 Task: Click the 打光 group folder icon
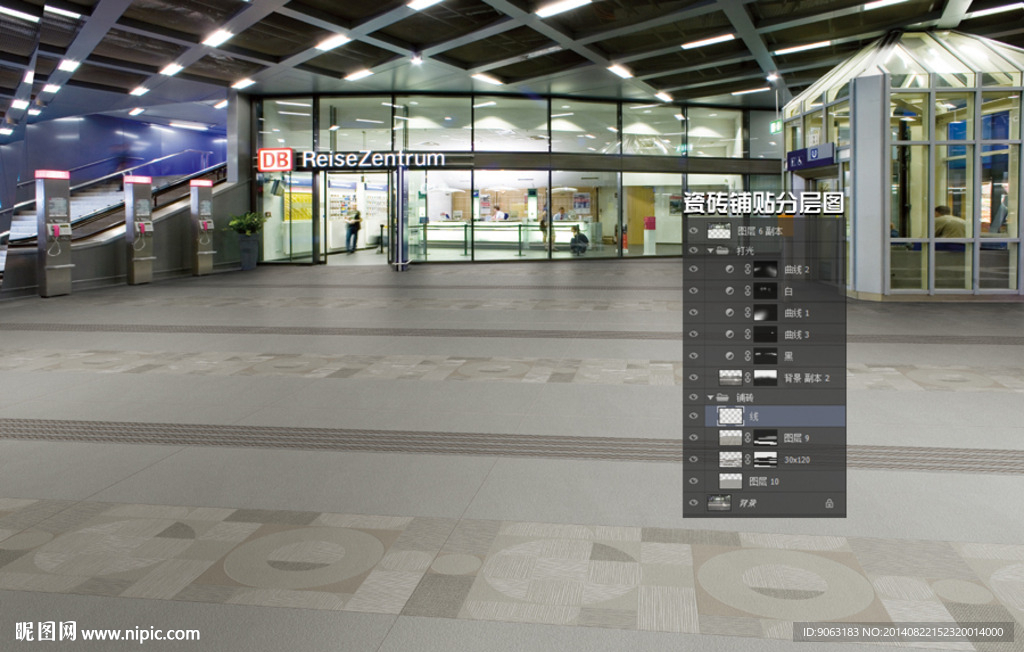click(722, 250)
